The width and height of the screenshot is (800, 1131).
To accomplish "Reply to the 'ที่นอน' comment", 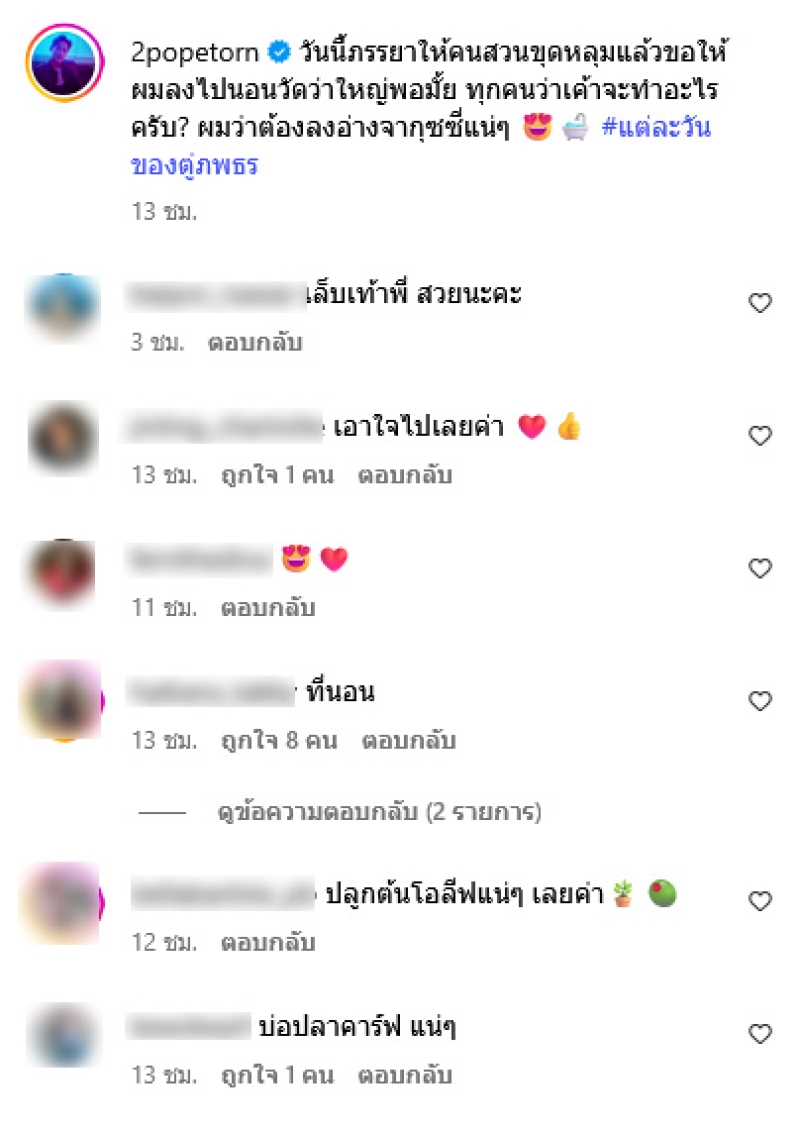I will click(x=408, y=741).
